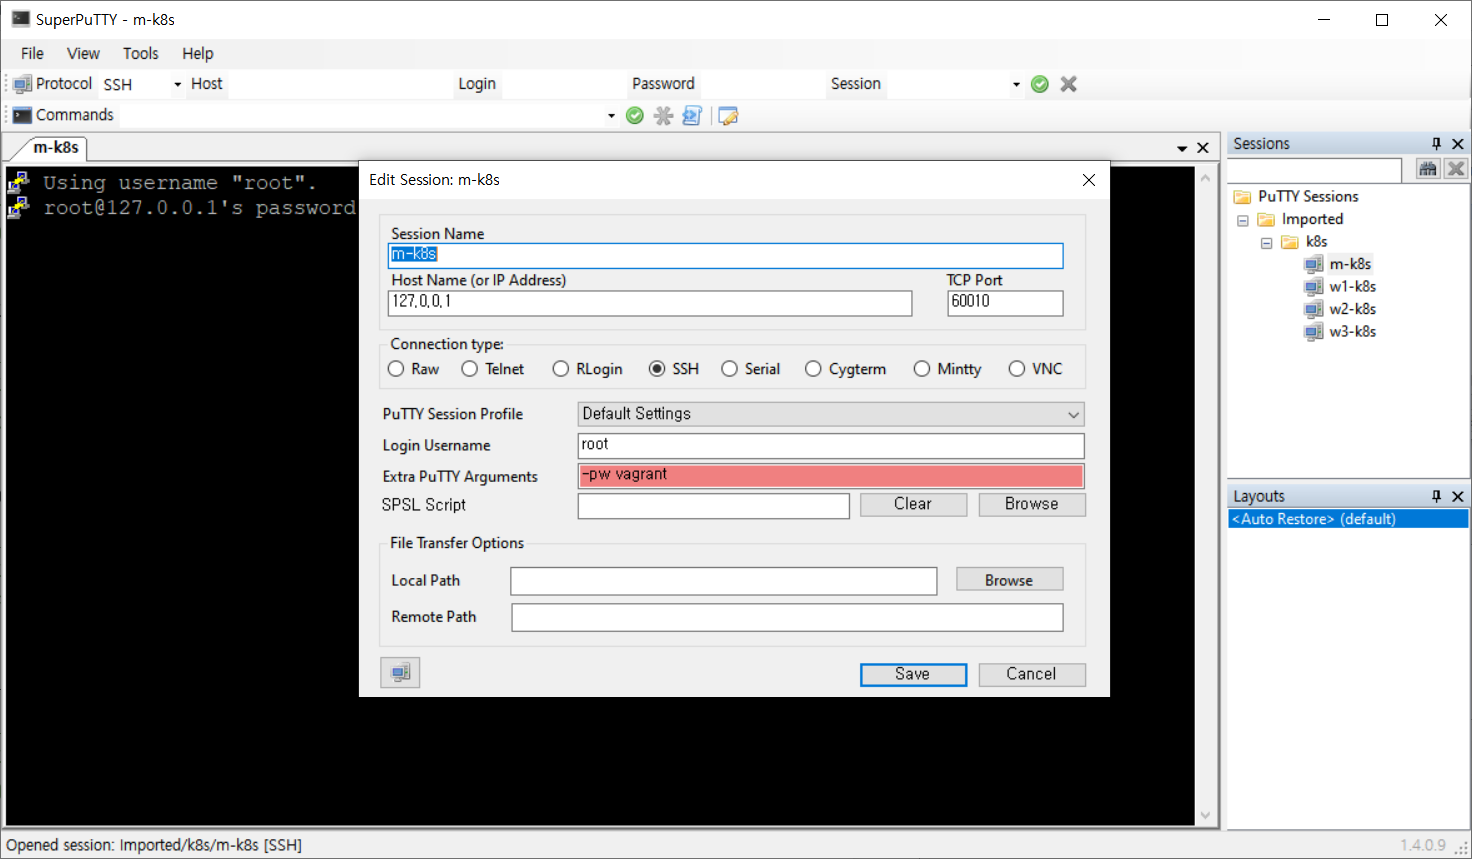The image size is (1472, 859).
Task: Click the Commands terminal icon
Action: tap(22, 115)
